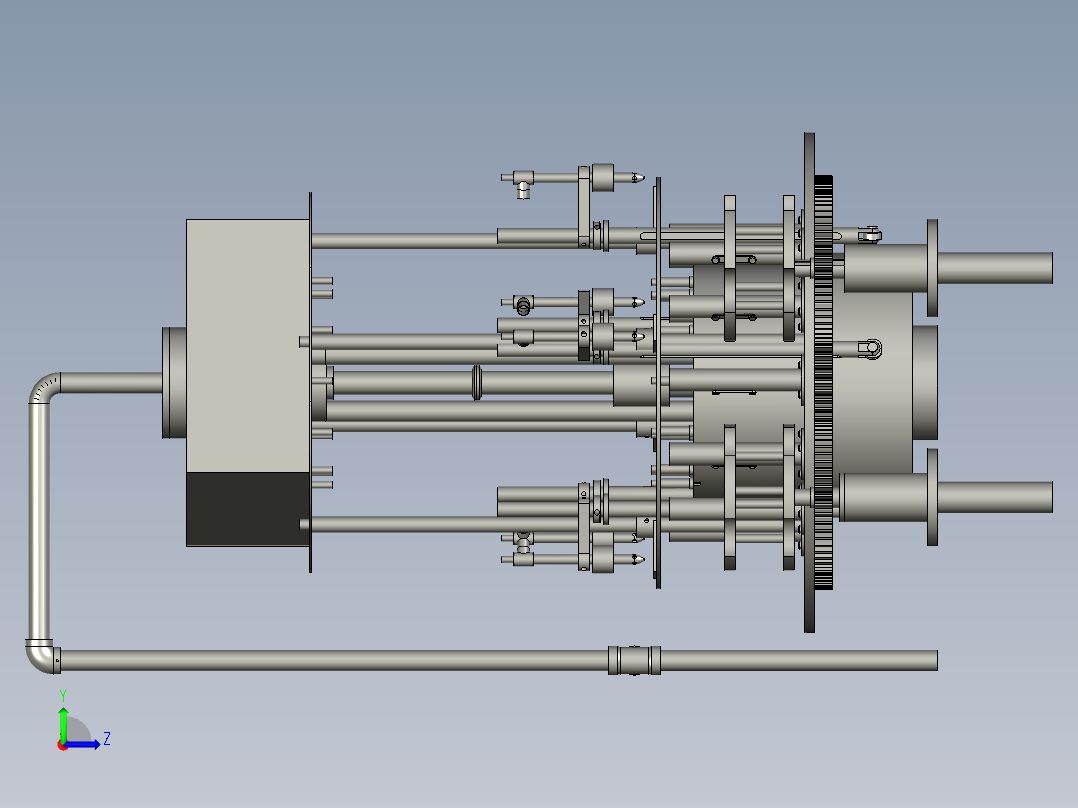Select the upper right output shaft

[995, 267]
